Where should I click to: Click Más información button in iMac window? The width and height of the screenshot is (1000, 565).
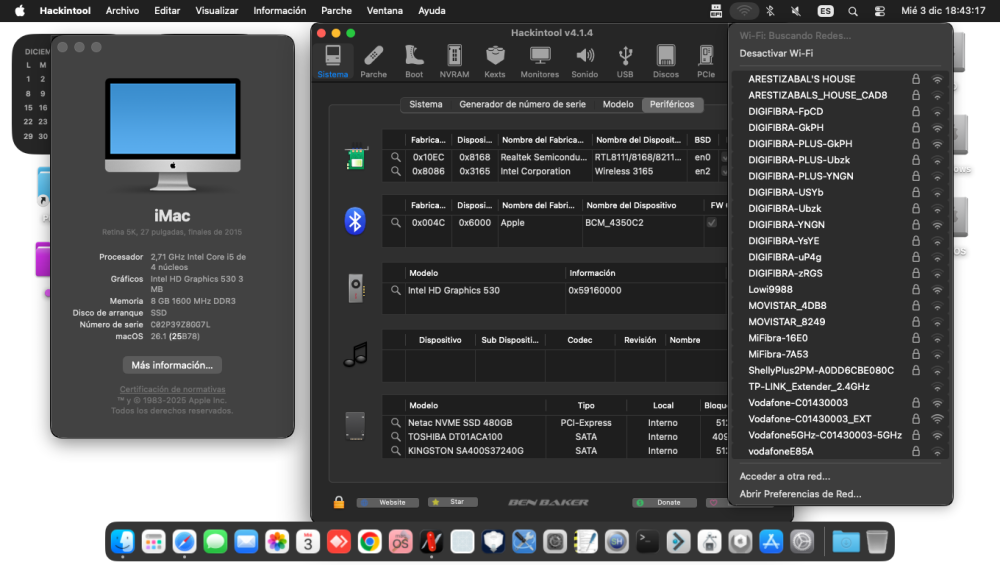click(x=172, y=365)
